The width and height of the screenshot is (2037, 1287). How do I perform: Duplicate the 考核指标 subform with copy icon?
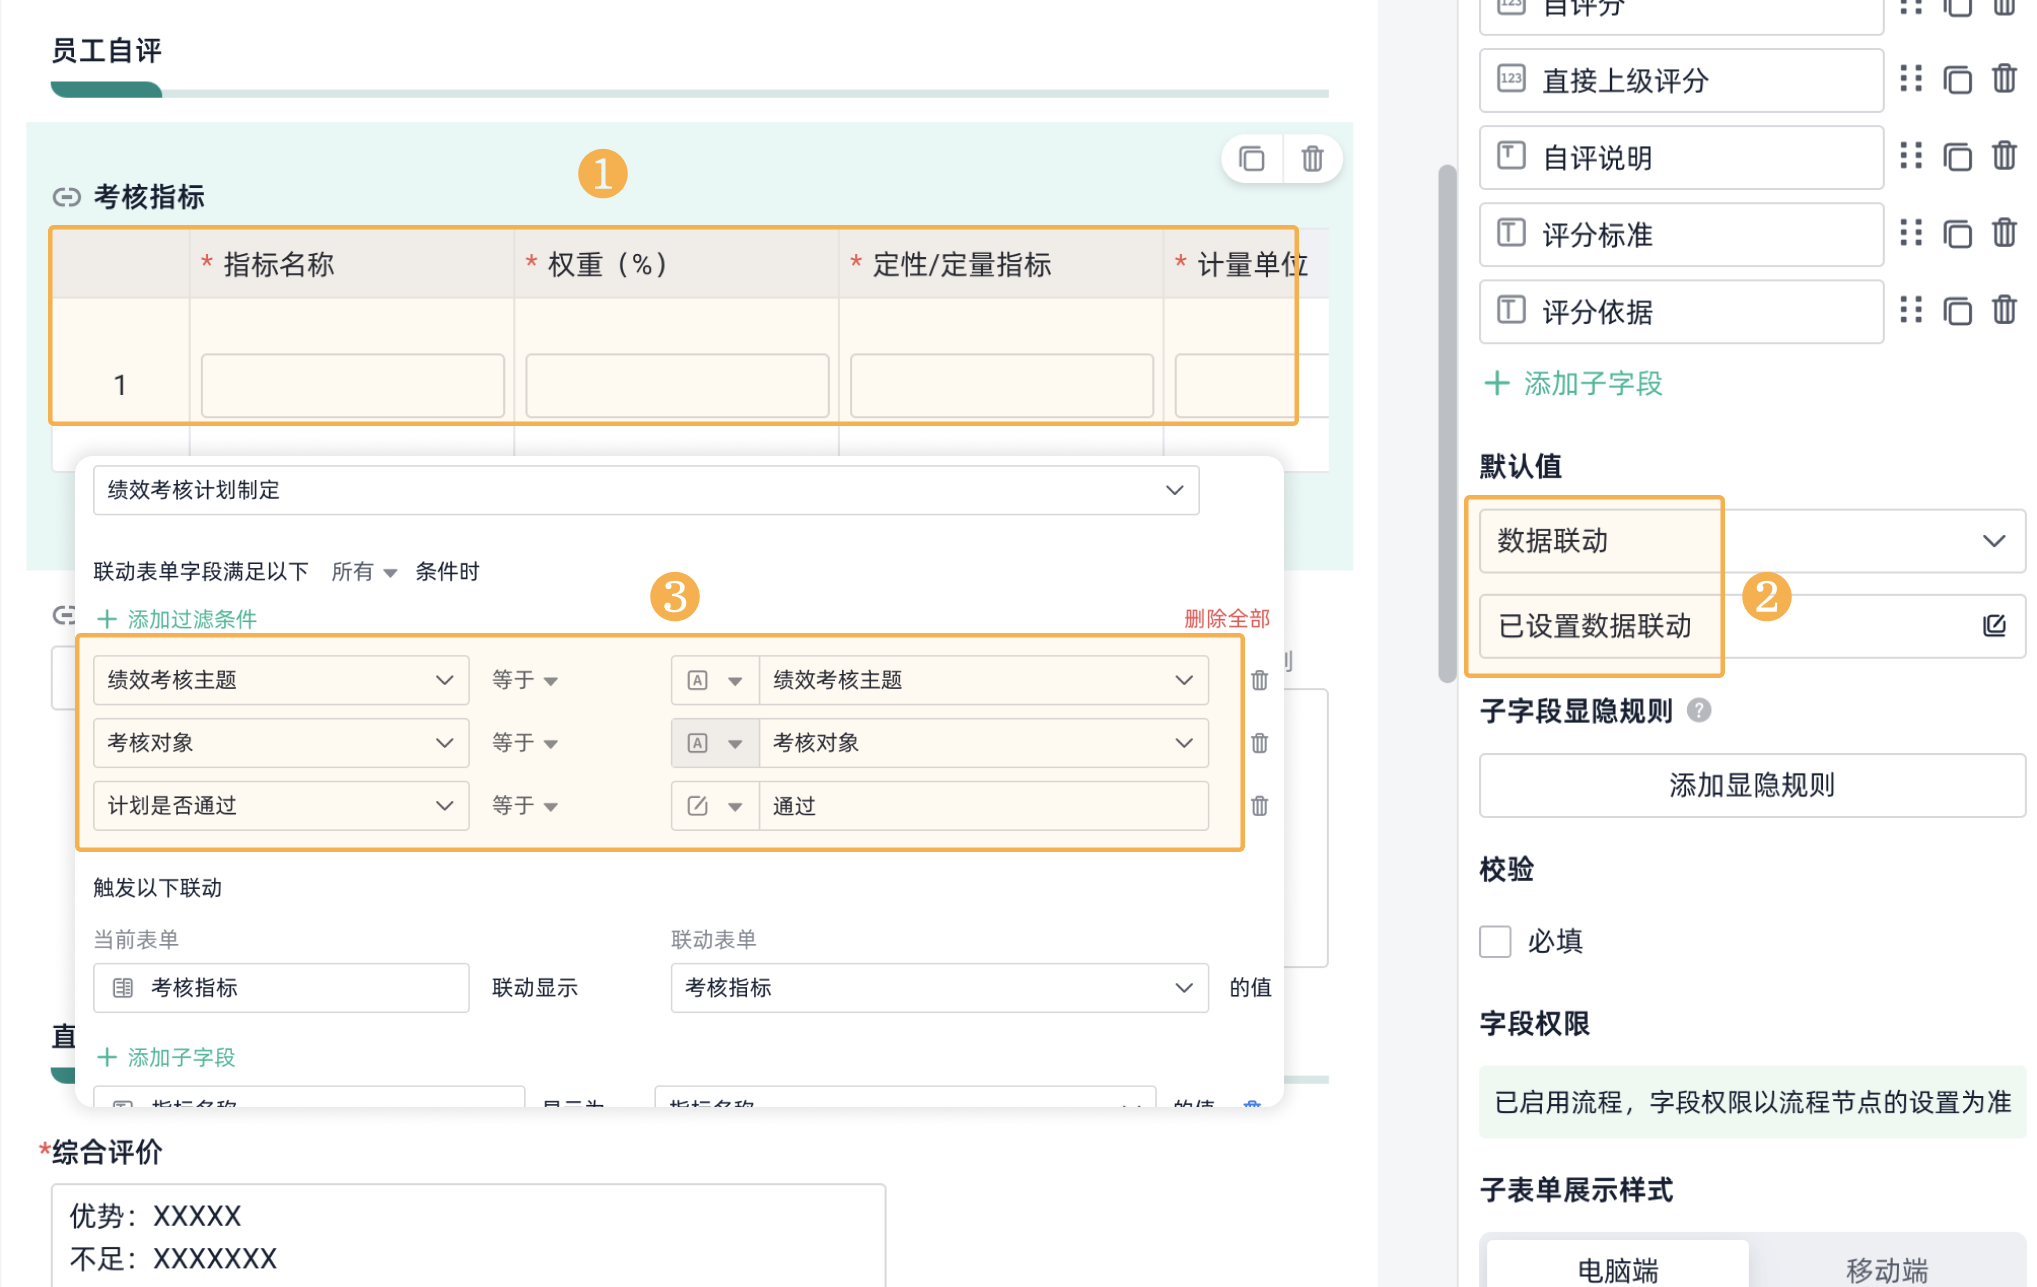point(1251,159)
